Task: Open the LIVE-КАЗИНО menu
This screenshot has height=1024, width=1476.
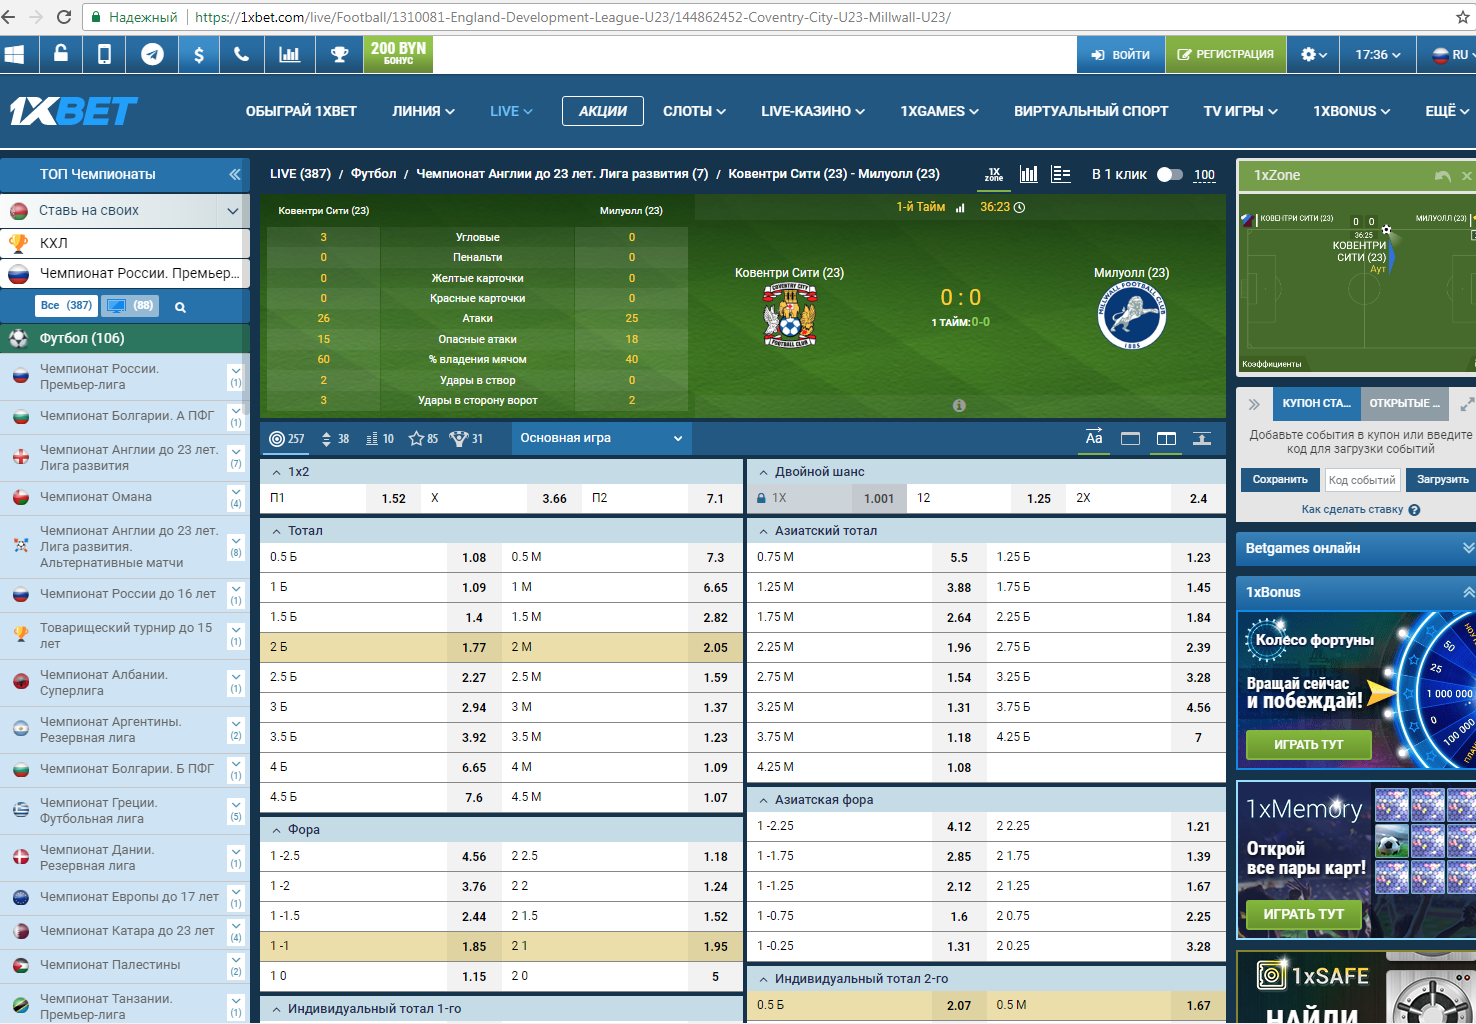Action: (x=813, y=111)
